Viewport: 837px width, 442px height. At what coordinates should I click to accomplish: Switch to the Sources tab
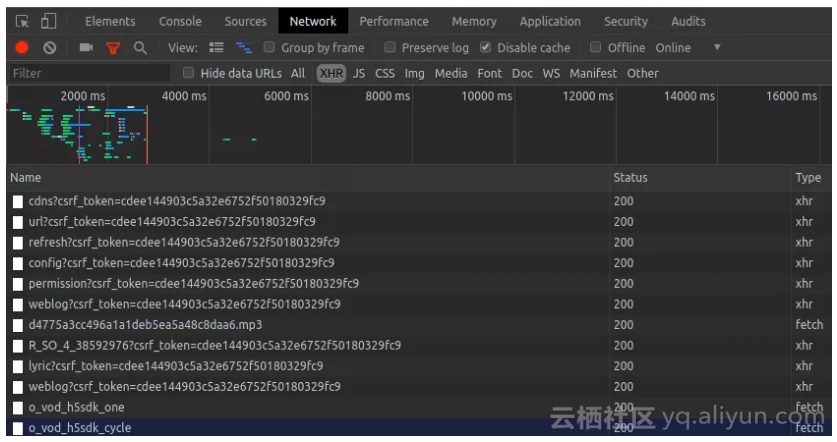pyautogui.click(x=245, y=21)
